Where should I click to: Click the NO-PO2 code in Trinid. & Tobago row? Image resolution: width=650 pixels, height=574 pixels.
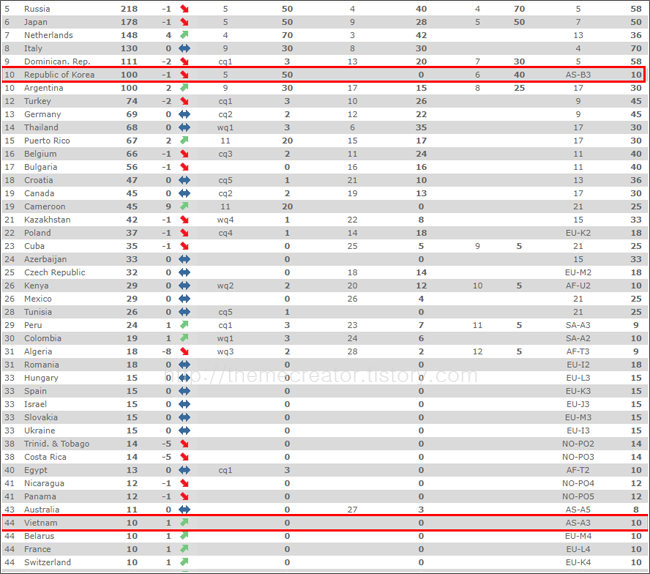pyautogui.click(x=578, y=444)
